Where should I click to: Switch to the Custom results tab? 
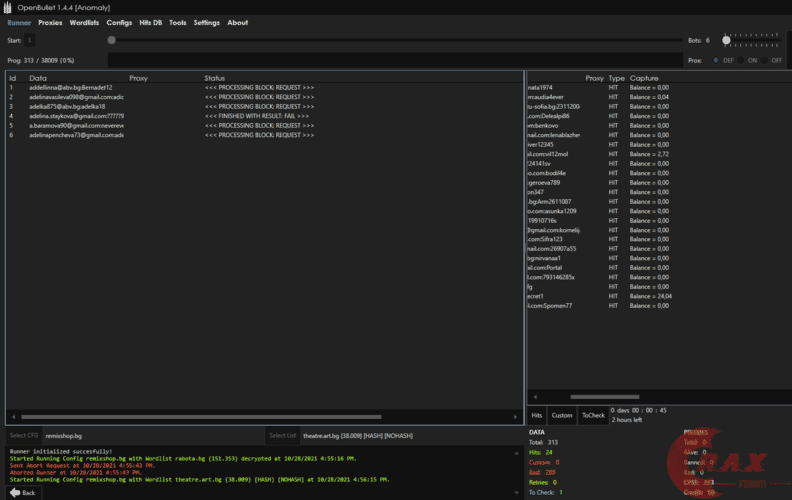click(x=562, y=415)
